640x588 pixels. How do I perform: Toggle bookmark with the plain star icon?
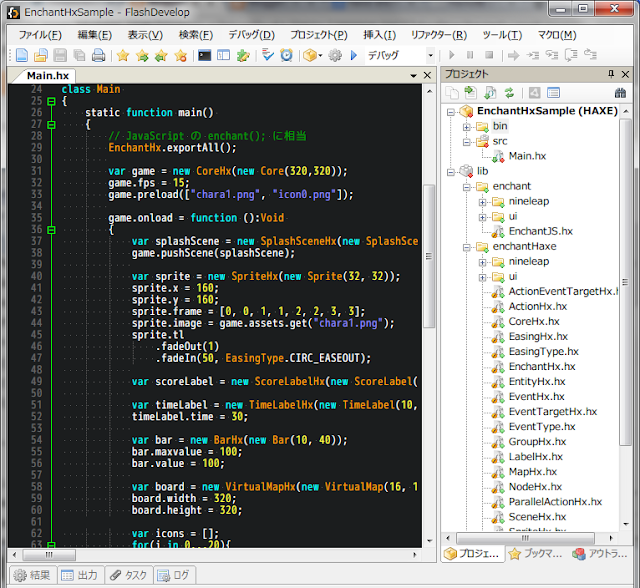click(123, 55)
